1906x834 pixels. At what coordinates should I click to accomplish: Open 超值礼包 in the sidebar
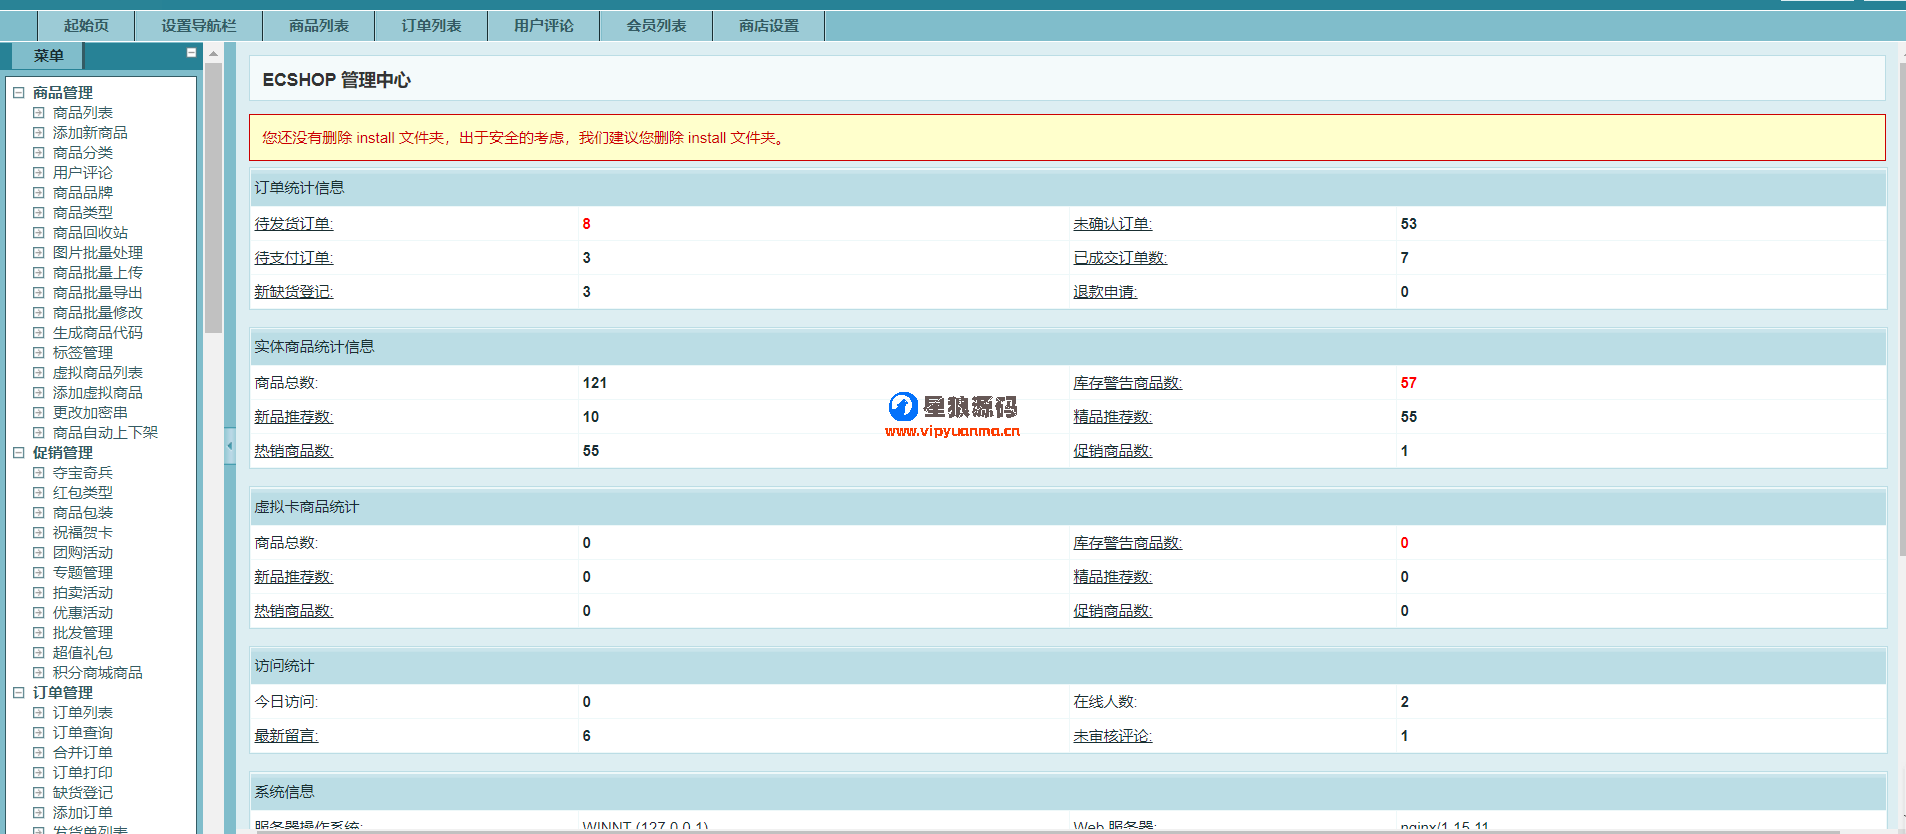click(83, 652)
